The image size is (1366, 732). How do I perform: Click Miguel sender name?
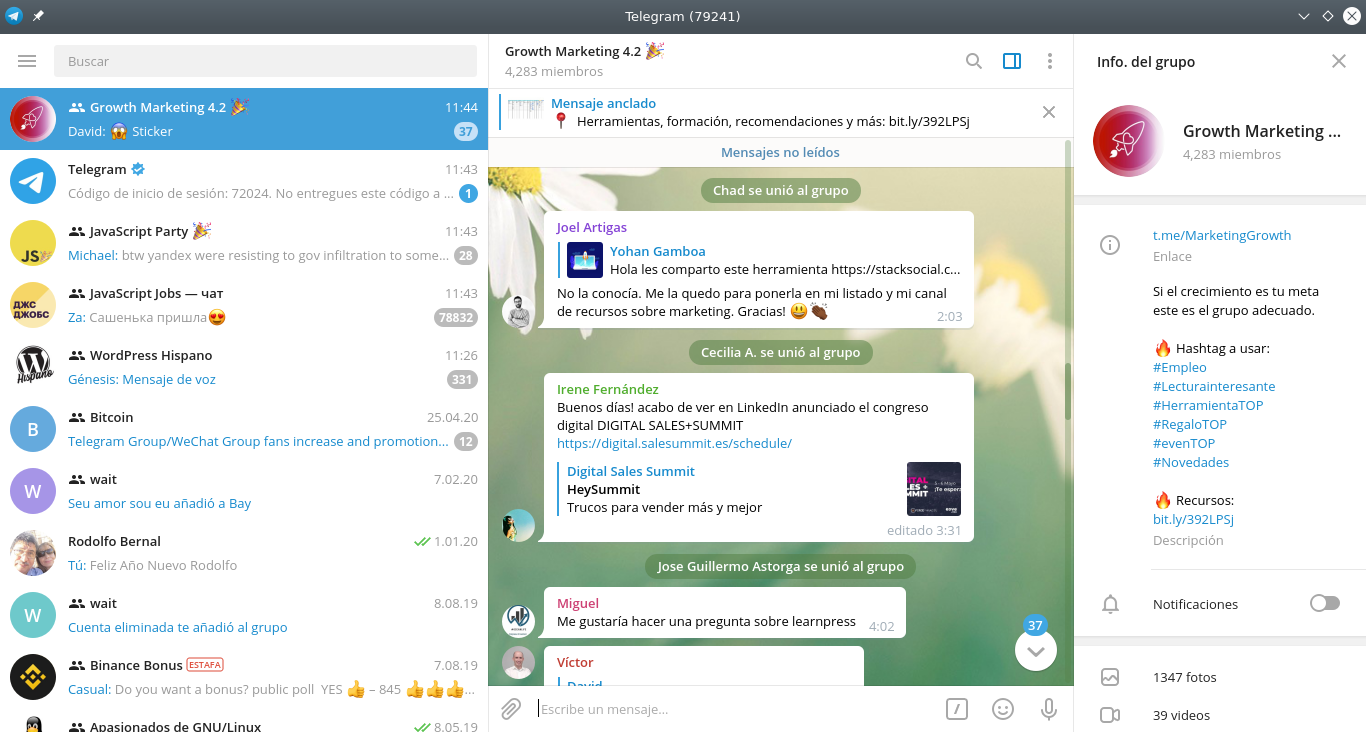[x=578, y=603]
